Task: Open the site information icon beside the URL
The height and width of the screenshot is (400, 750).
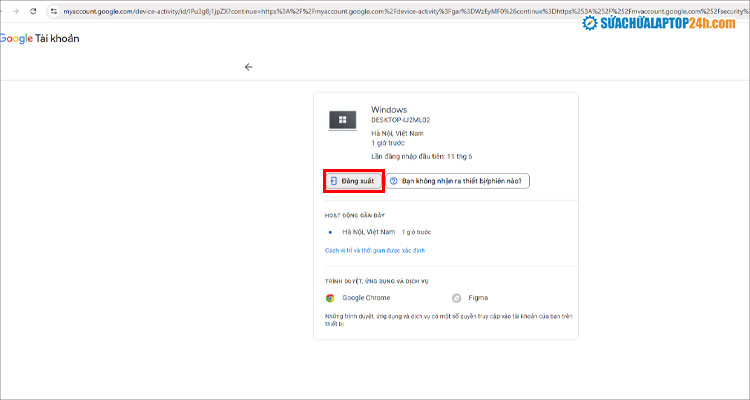Action: tap(52, 11)
